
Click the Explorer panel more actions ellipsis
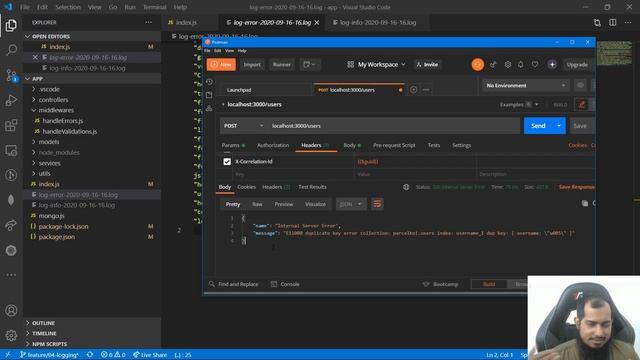click(x=149, y=22)
